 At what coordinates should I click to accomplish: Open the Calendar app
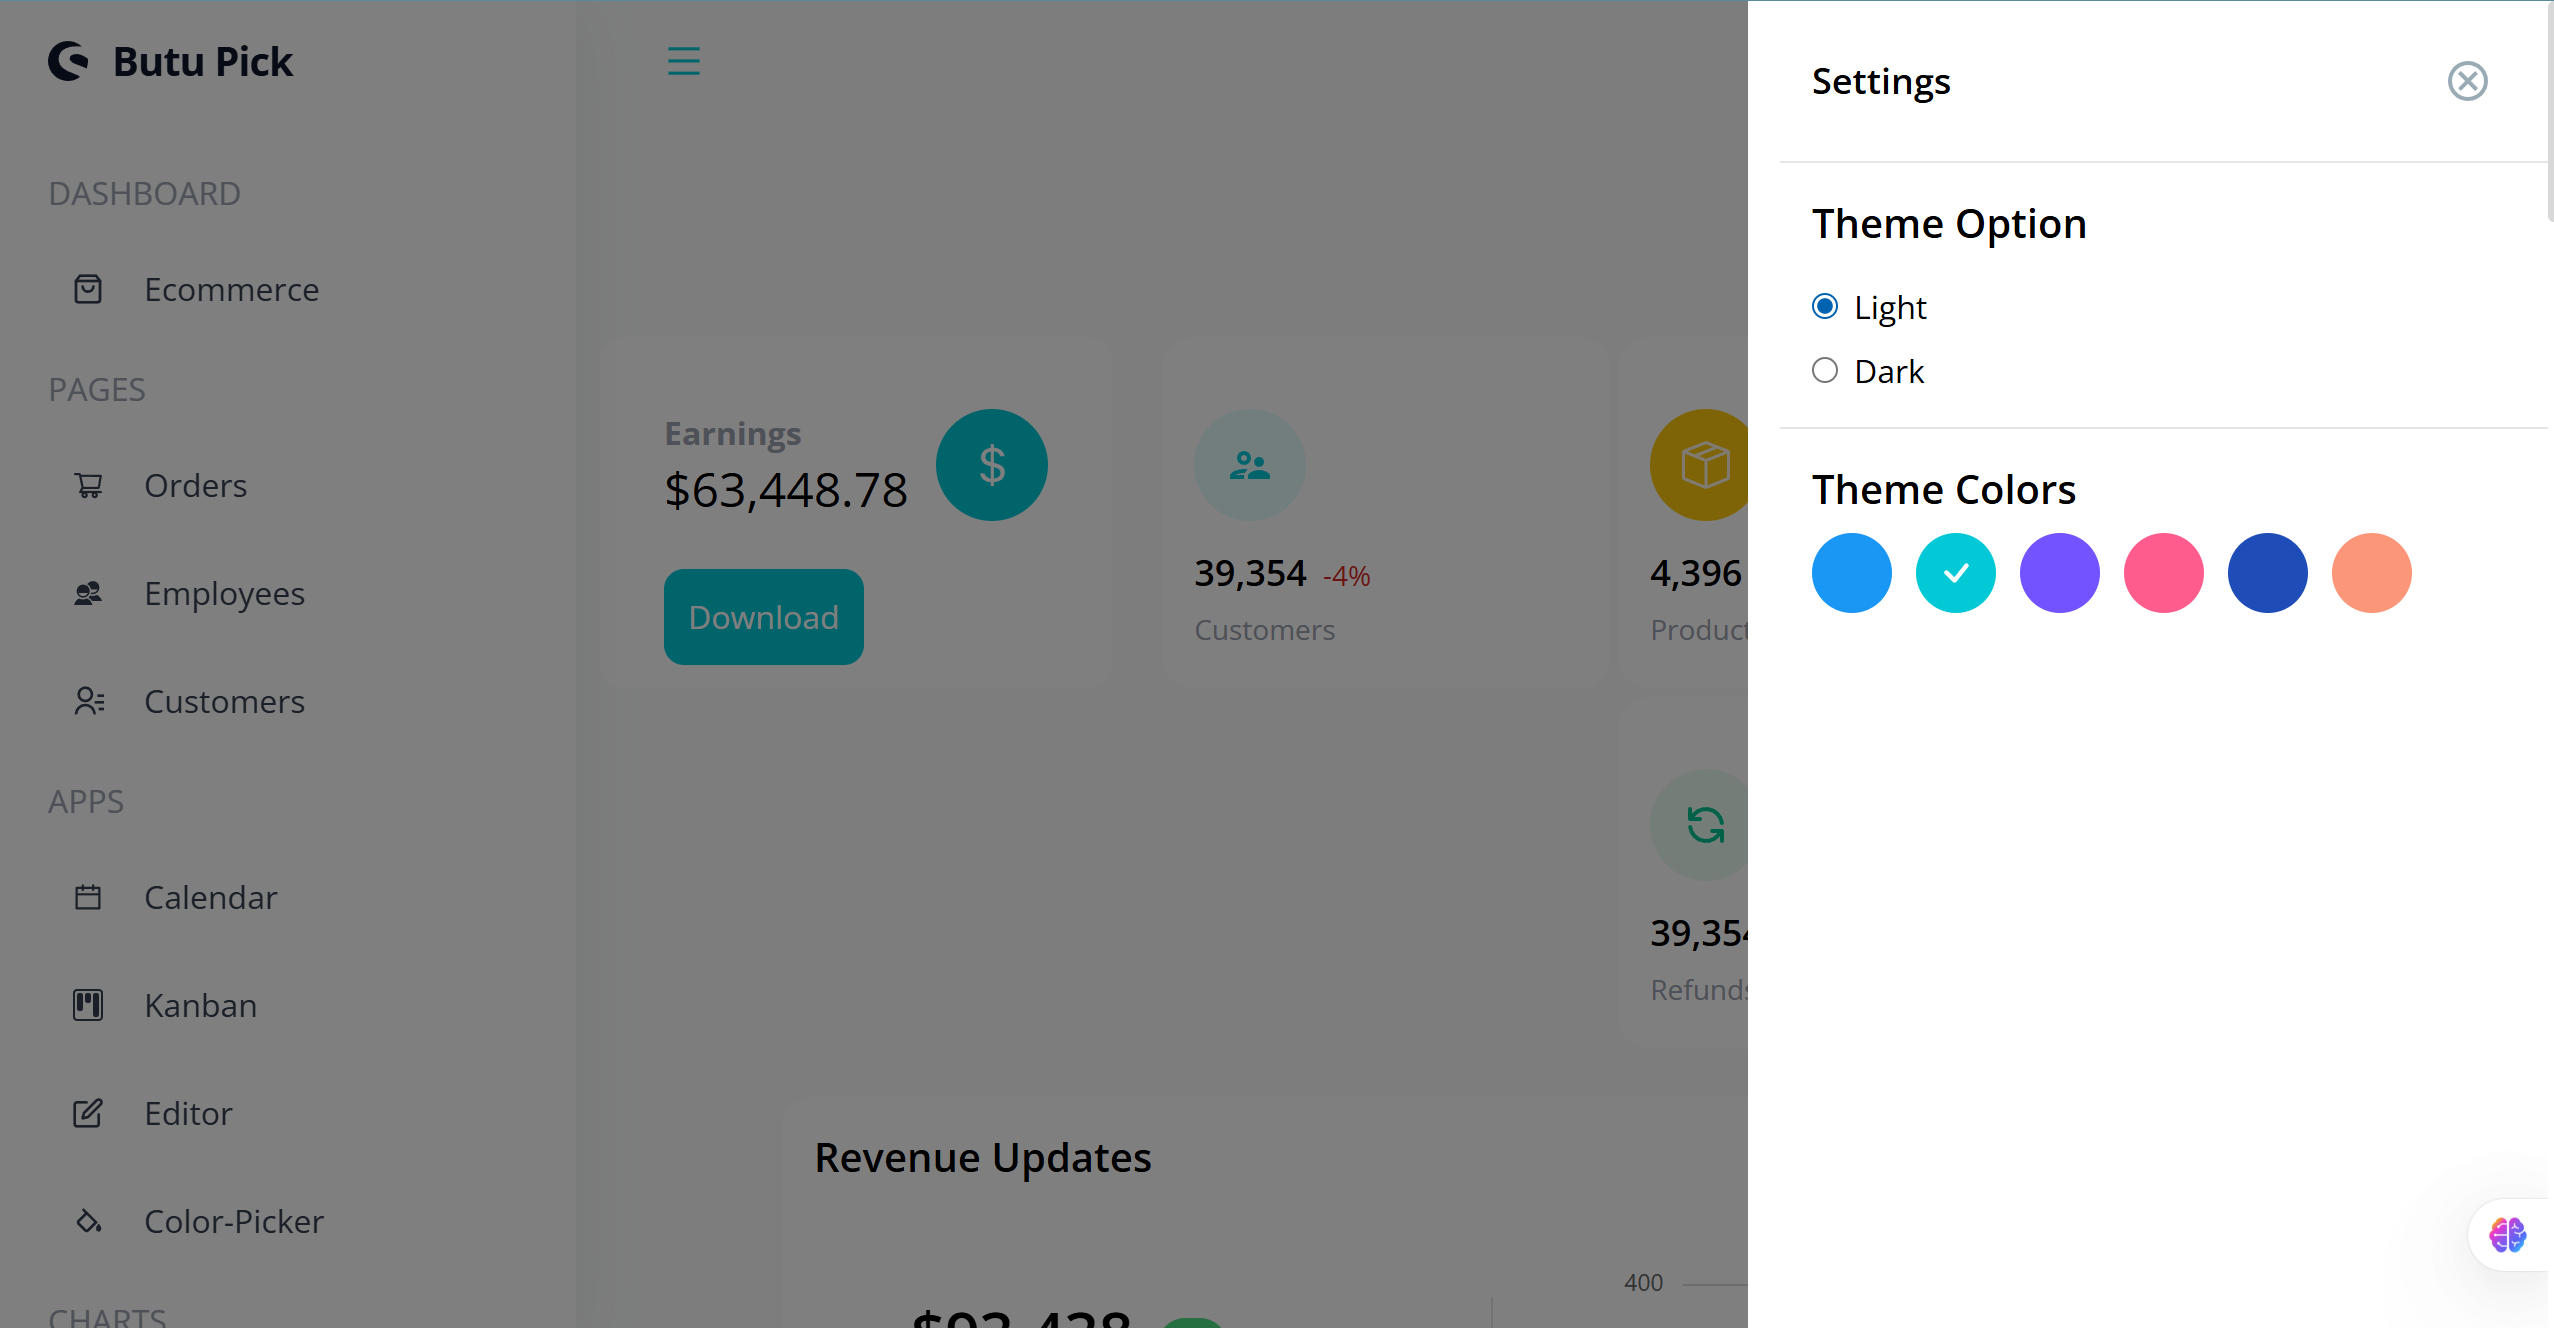click(210, 898)
